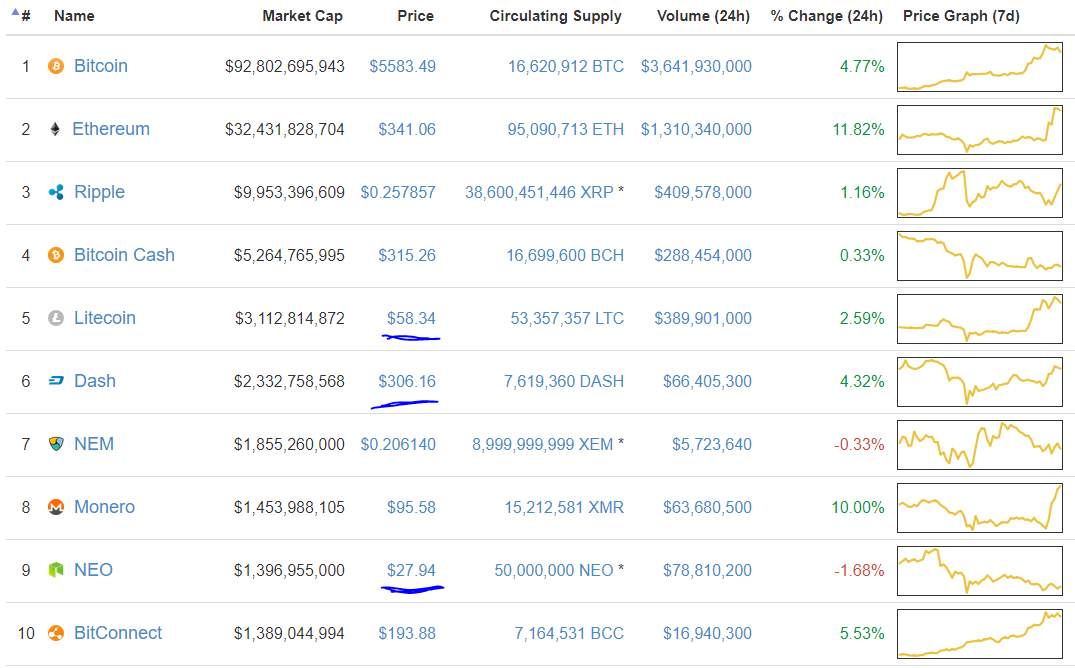Select NEM's -0.33% change value

(x=859, y=444)
